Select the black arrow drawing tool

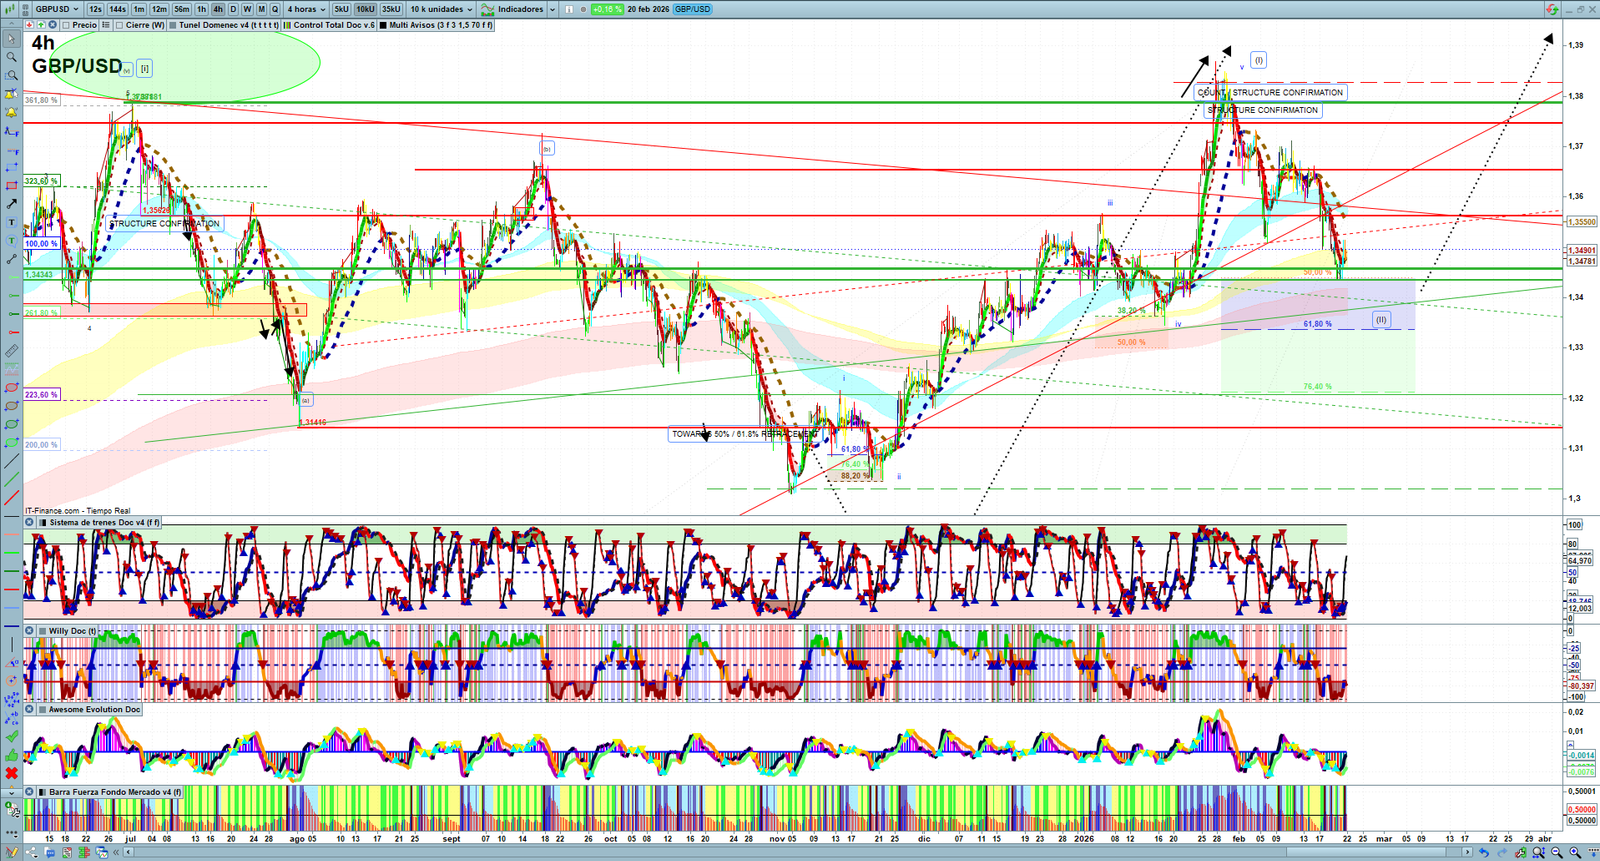[12, 204]
